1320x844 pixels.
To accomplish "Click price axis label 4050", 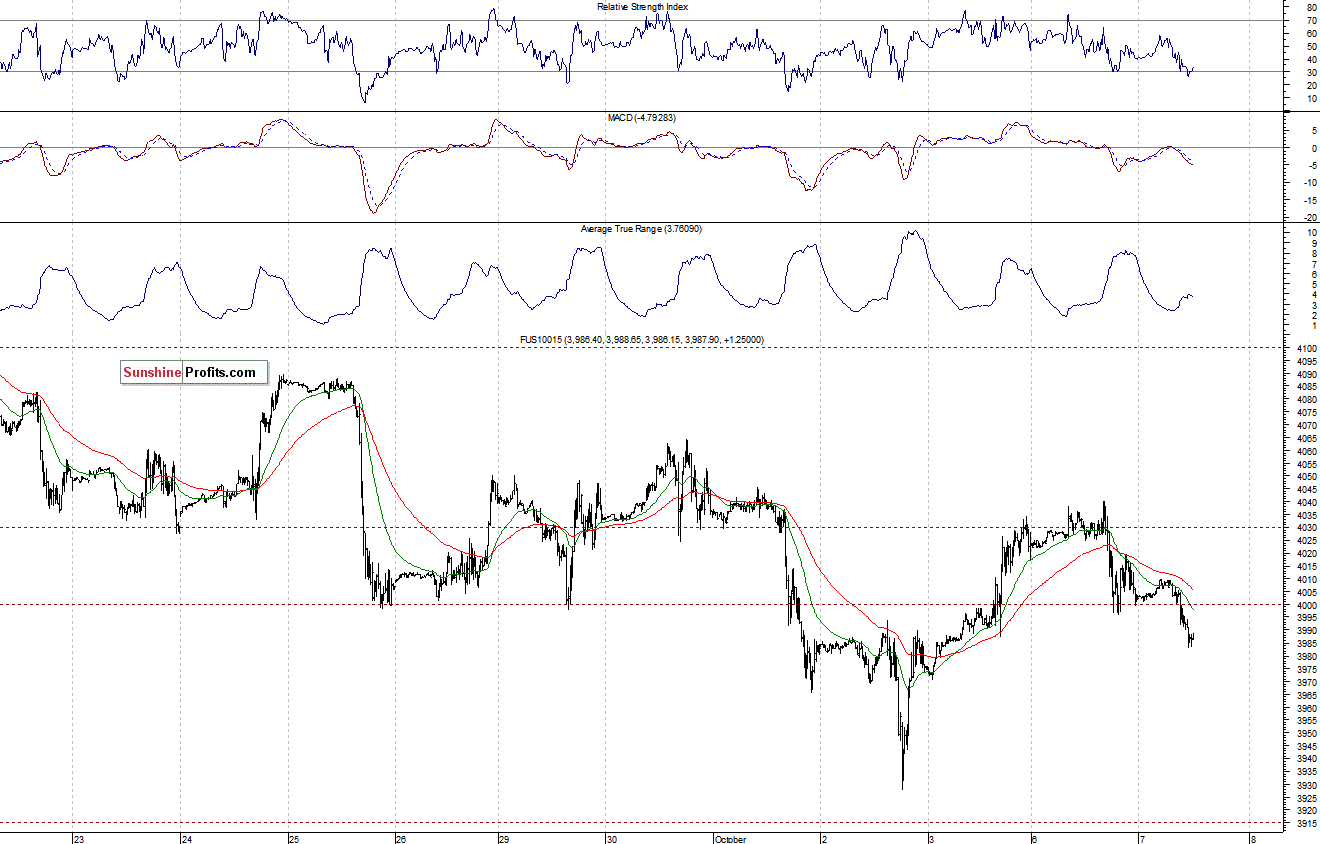I will 1306,477.
